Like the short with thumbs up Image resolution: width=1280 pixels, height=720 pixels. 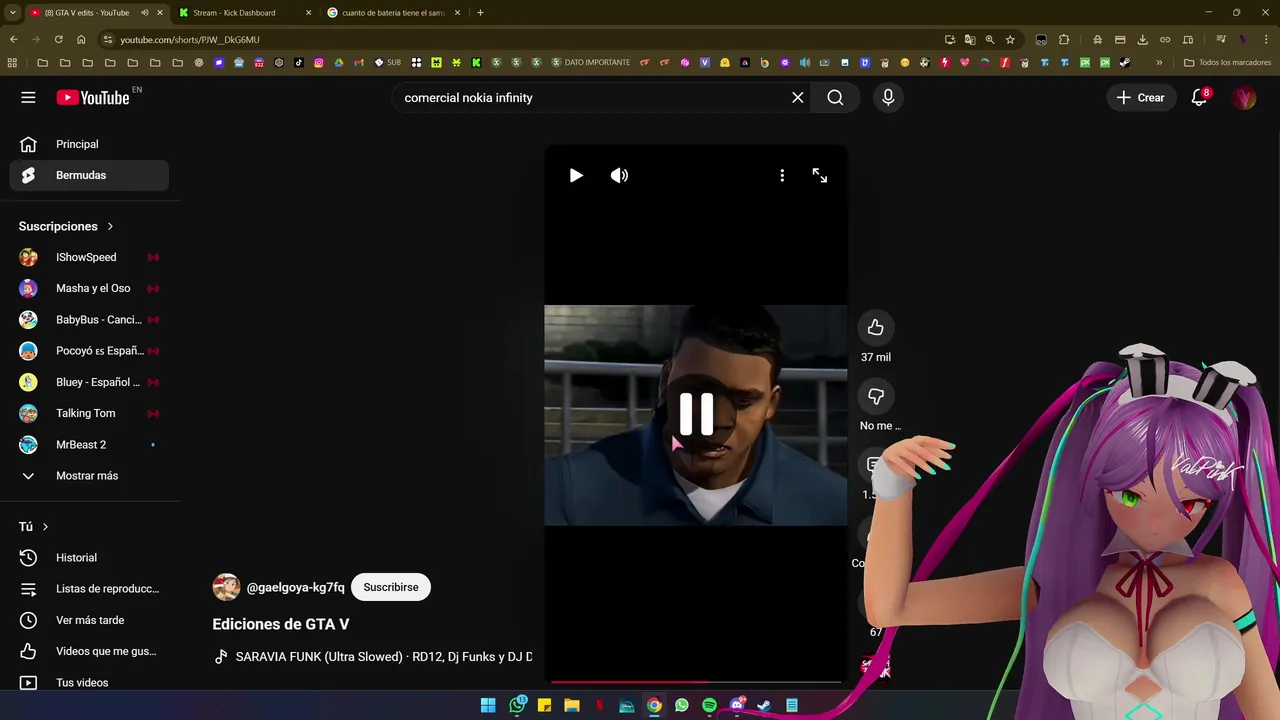point(876,327)
